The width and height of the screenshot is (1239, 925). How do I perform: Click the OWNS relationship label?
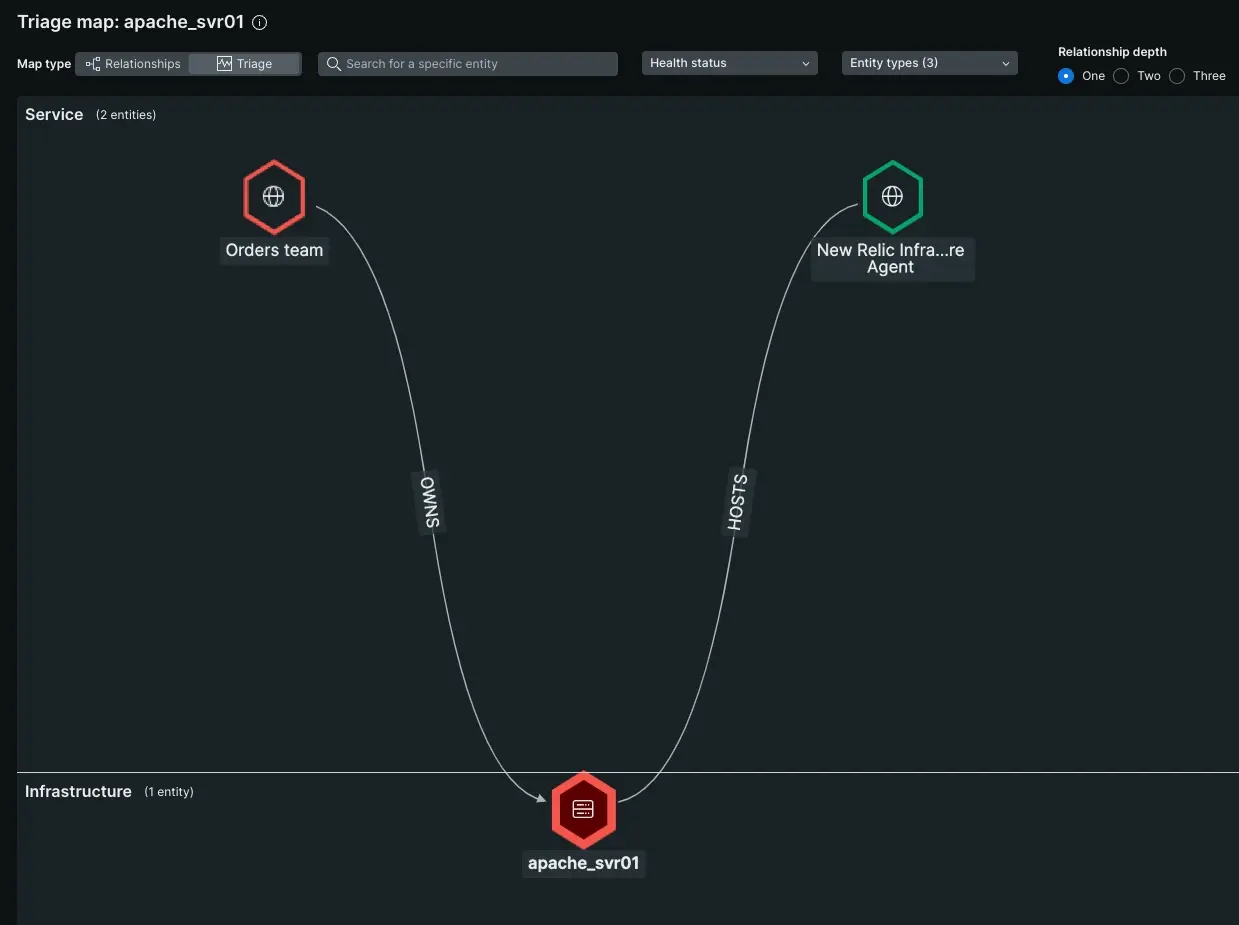pos(428,502)
